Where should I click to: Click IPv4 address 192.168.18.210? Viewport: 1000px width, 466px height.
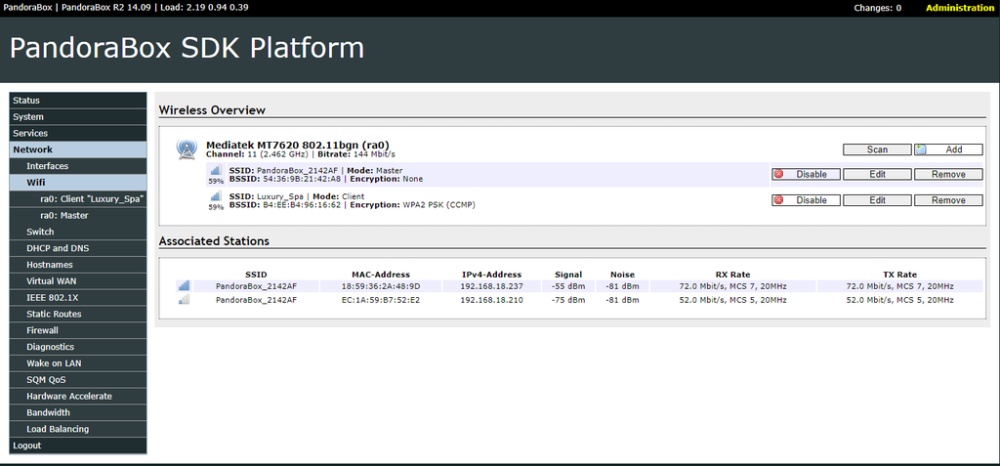click(x=492, y=300)
